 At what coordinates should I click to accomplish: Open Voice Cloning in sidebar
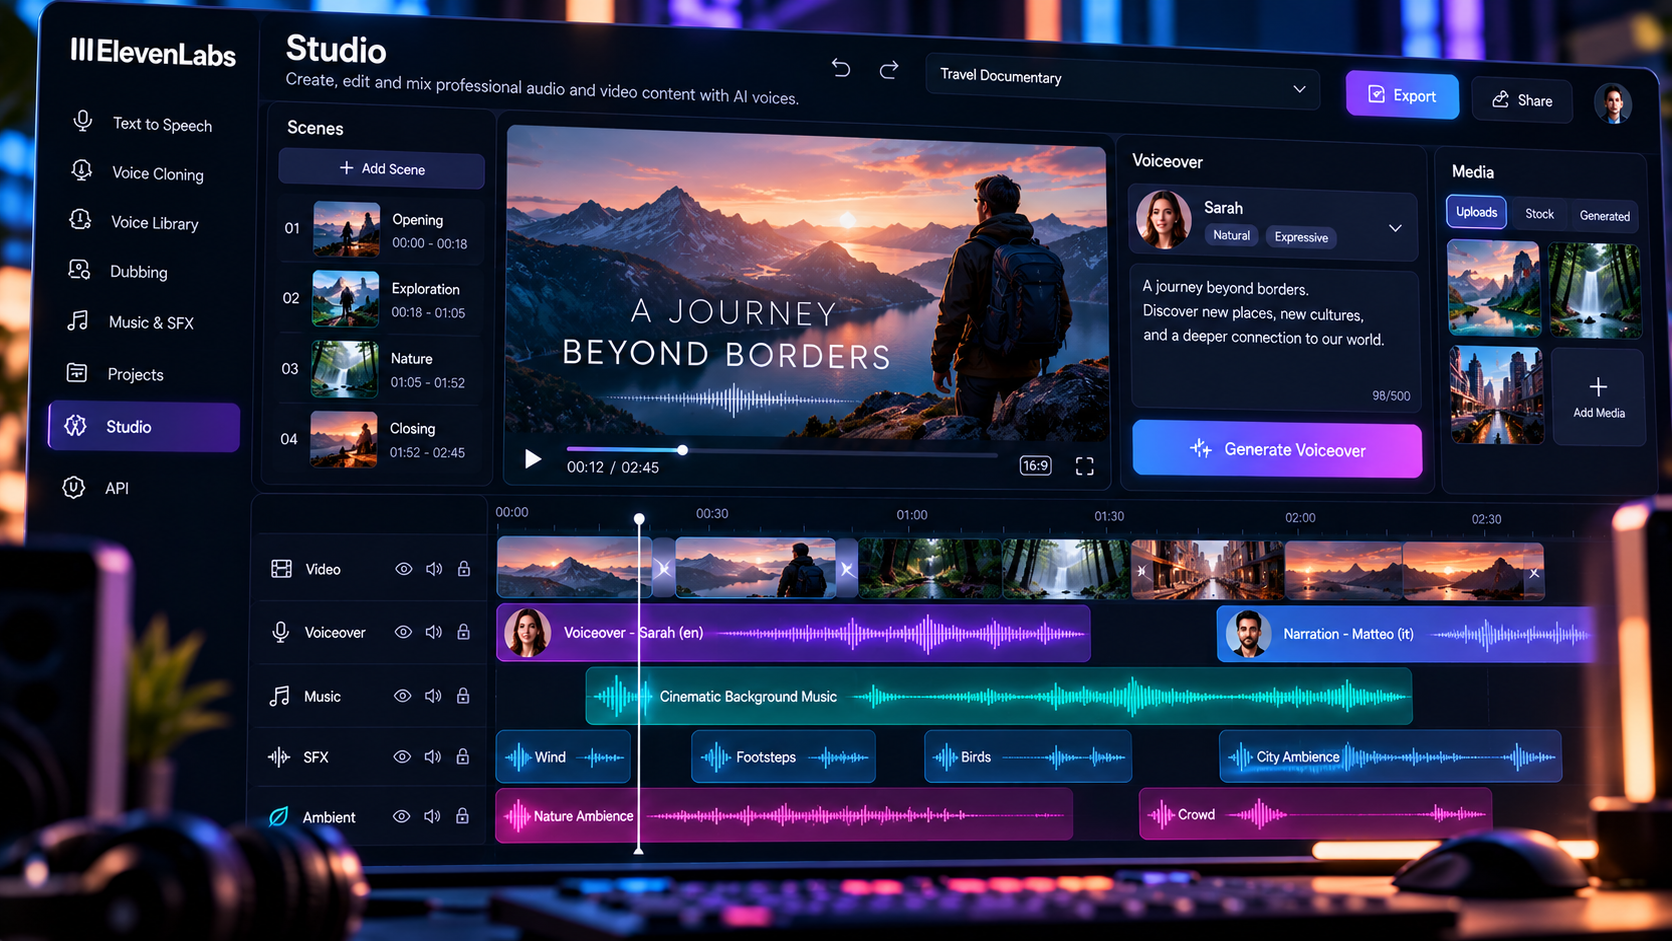(x=138, y=173)
